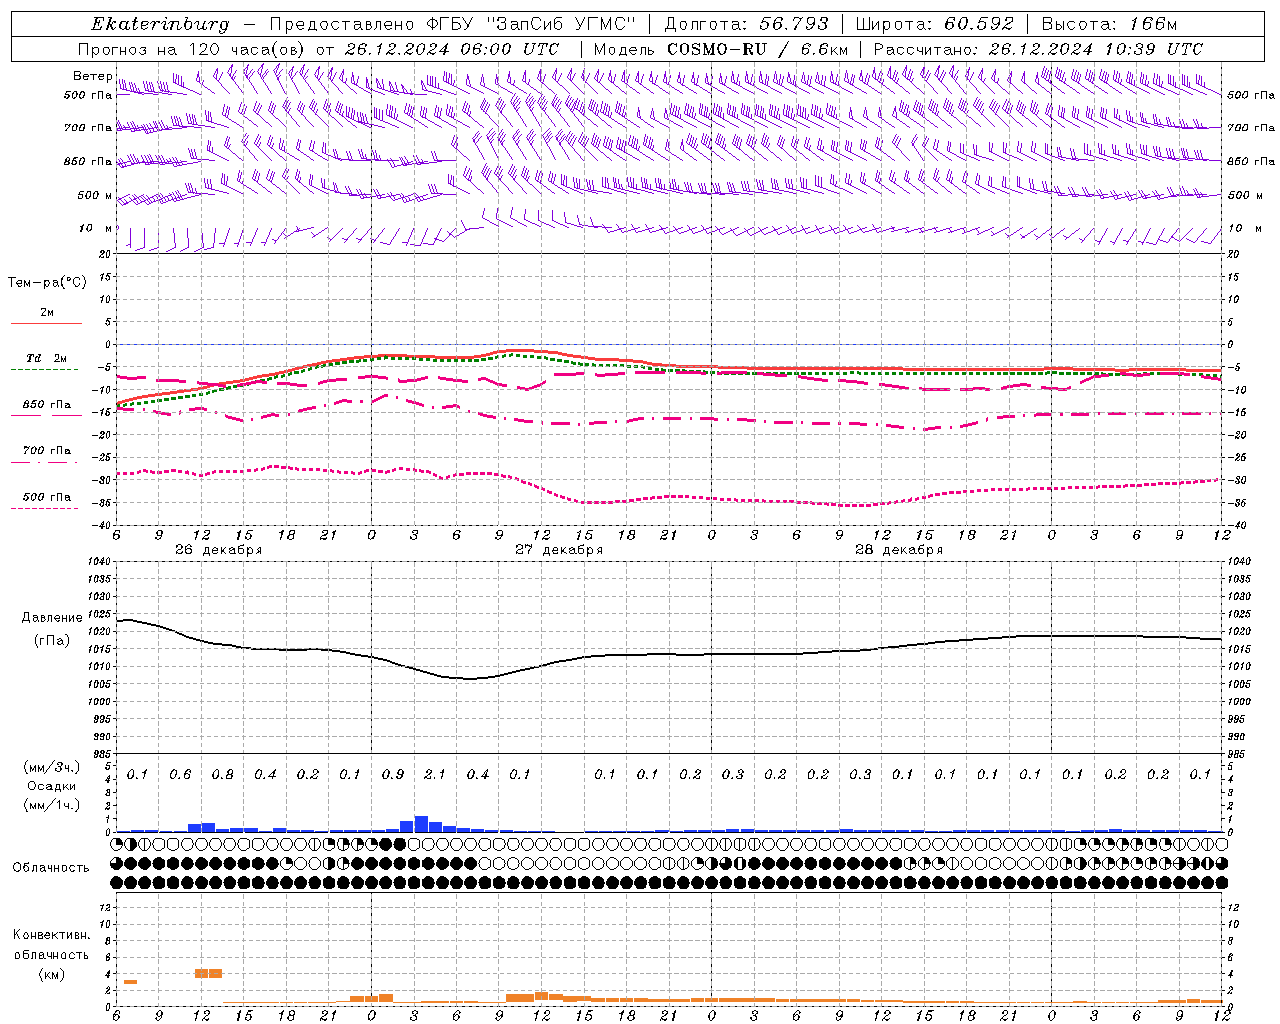Click the Осадки precipitation label

tap(52, 786)
